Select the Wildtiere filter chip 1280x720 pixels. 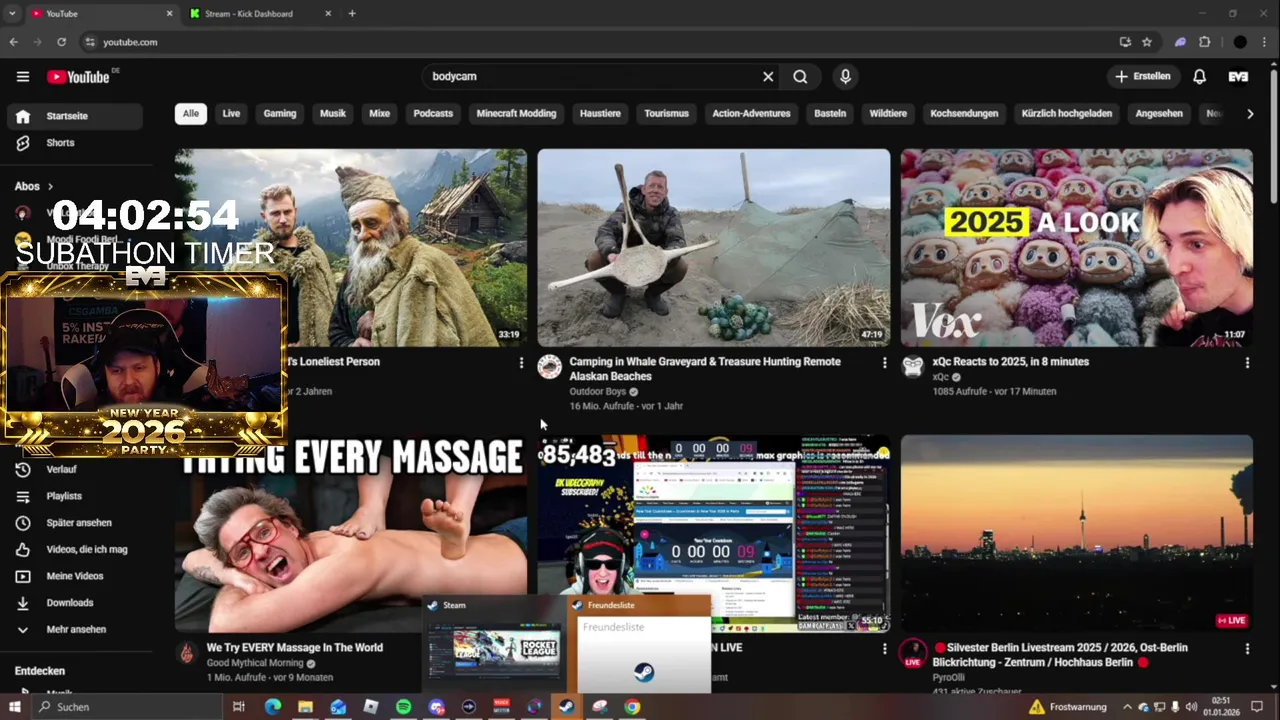tap(888, 113)
